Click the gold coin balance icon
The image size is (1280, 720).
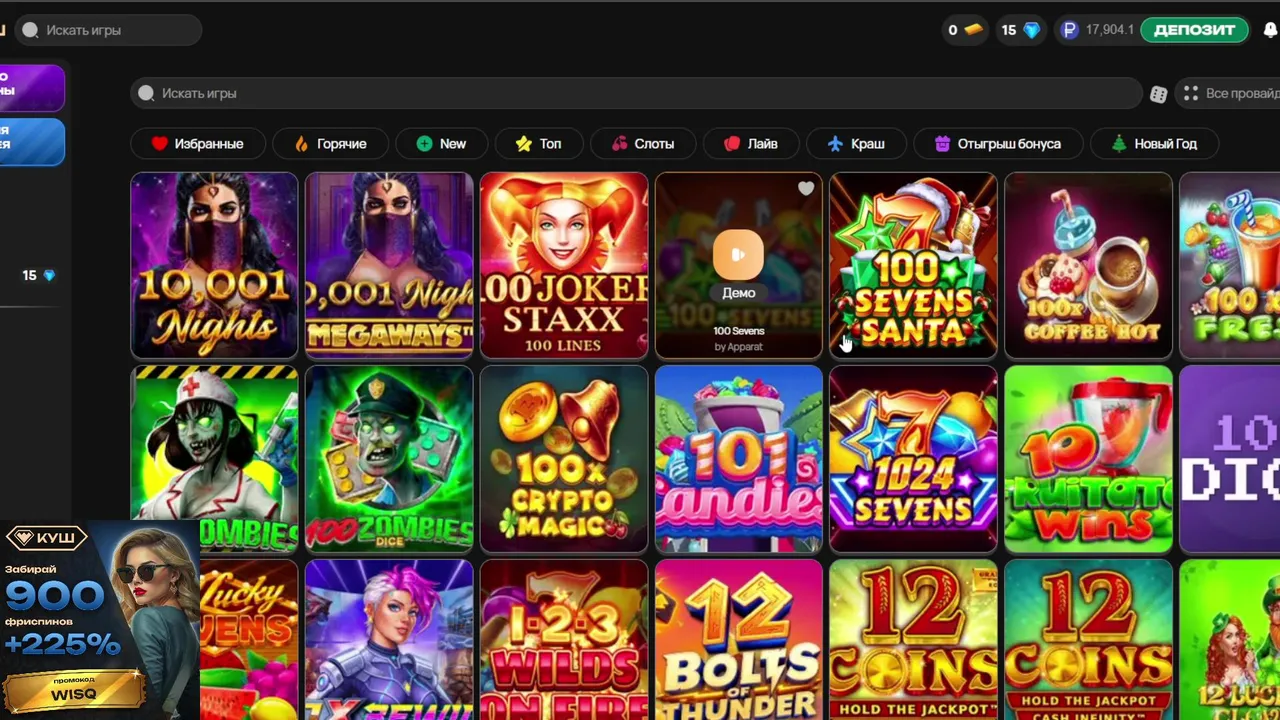(972, 30)
